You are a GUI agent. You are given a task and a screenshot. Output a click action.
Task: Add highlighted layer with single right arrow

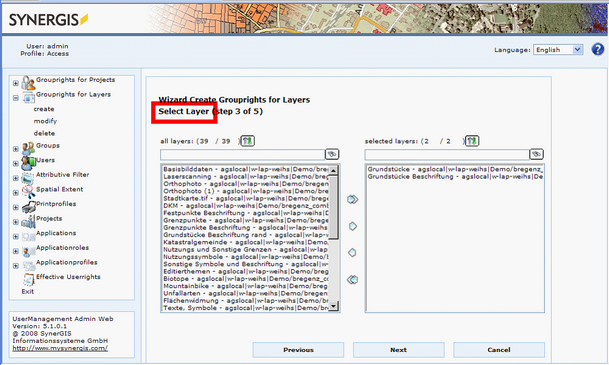pyautogui.click(x=353, y=226)
